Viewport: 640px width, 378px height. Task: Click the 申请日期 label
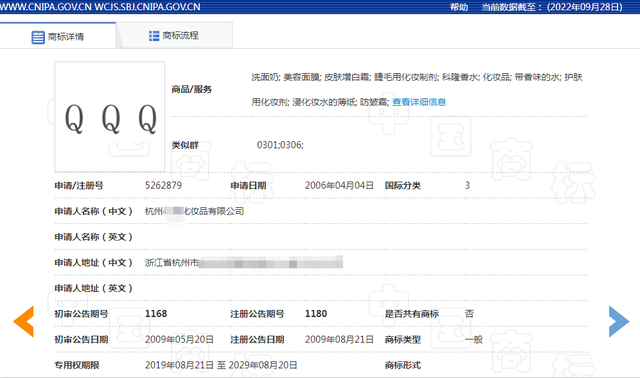coord(248,186)
